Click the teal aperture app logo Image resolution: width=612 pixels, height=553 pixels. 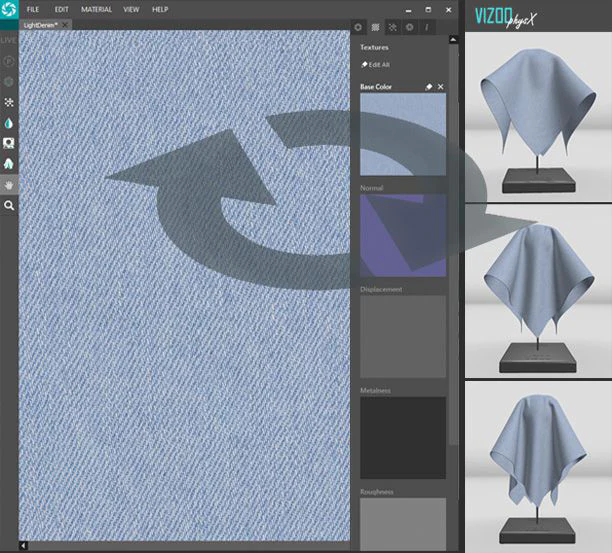coord(9,9)
